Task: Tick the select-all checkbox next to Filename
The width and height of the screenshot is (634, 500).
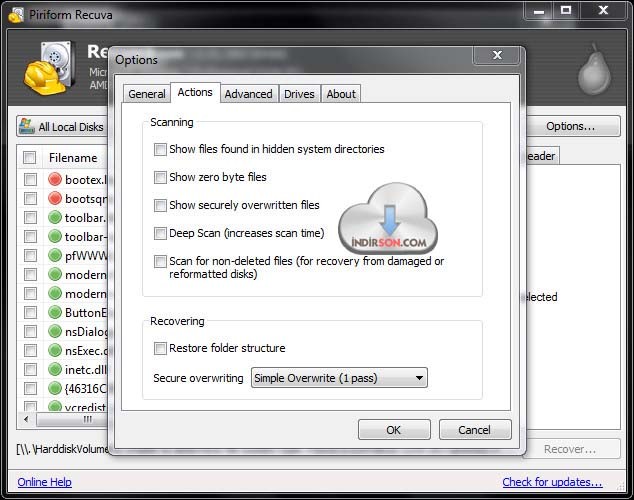Action: [30, 157]
